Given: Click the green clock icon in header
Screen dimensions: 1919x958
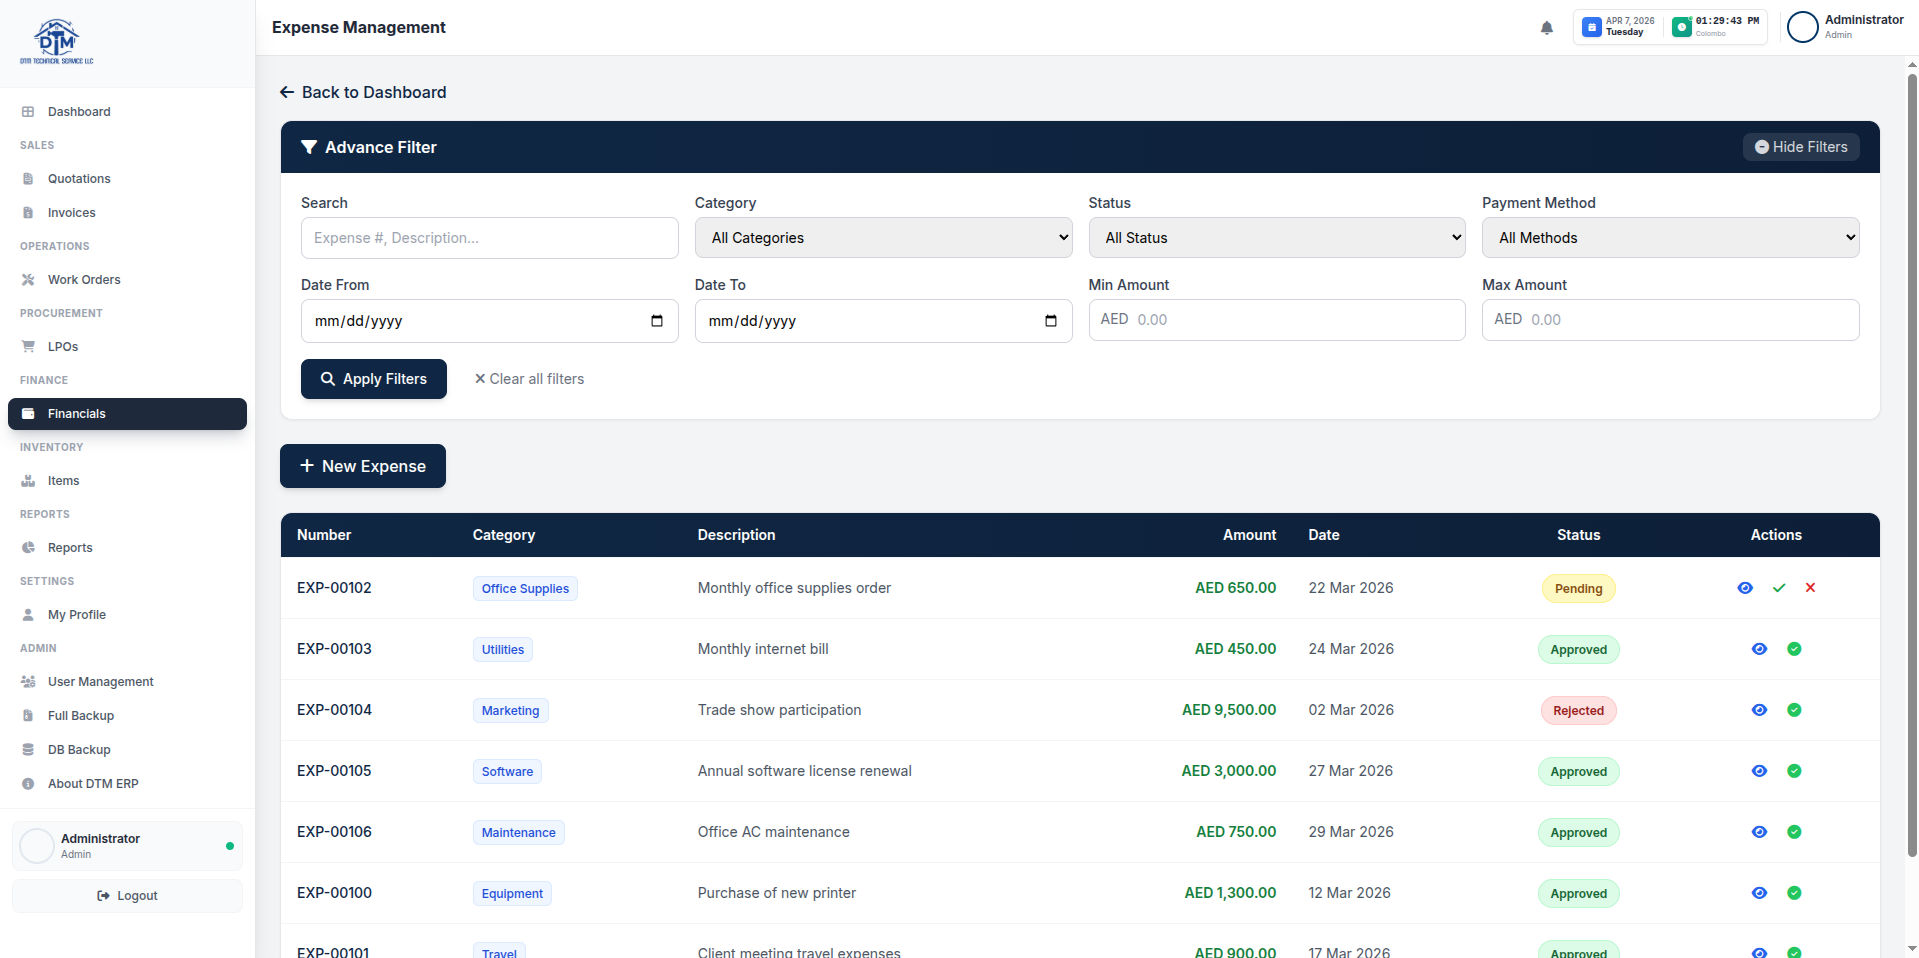Looking at the screenshot, I should pyautogui.click(x=1681, y=27).
